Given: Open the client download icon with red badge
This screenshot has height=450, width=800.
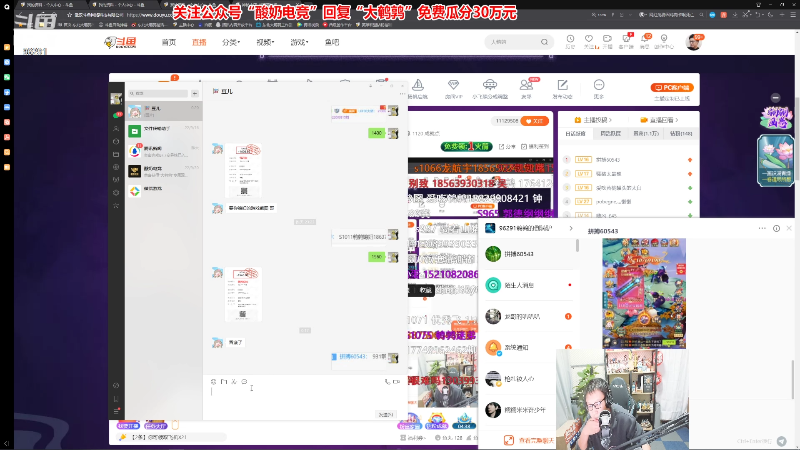Looking at the screenshot, I should (626, 41).
